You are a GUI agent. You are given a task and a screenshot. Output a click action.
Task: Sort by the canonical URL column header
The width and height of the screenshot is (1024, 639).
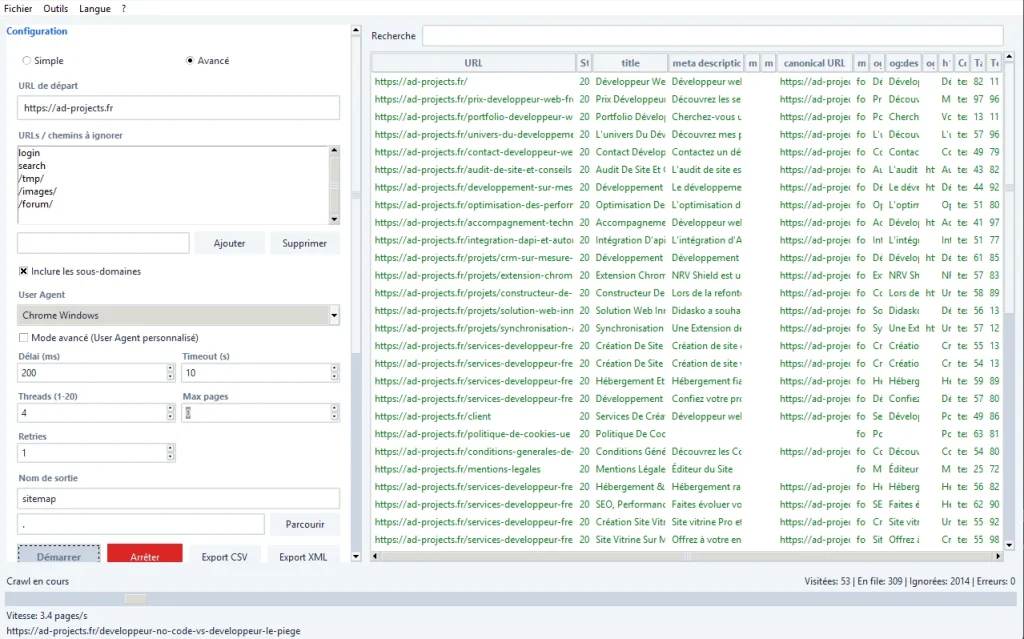814,63
